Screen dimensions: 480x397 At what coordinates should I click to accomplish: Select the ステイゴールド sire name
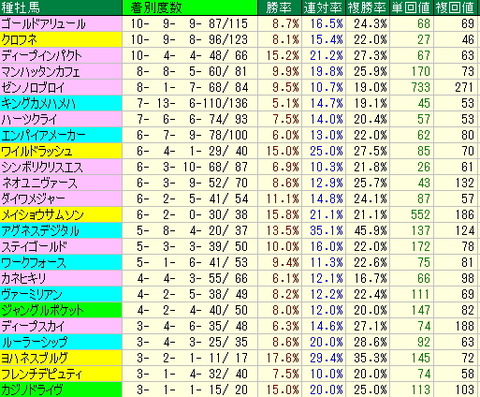34,247
